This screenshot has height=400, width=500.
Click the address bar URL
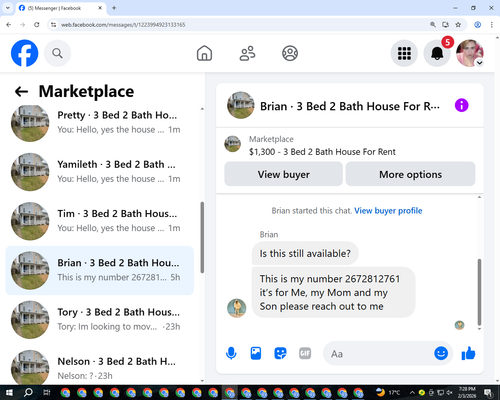(x=123, y=25)
